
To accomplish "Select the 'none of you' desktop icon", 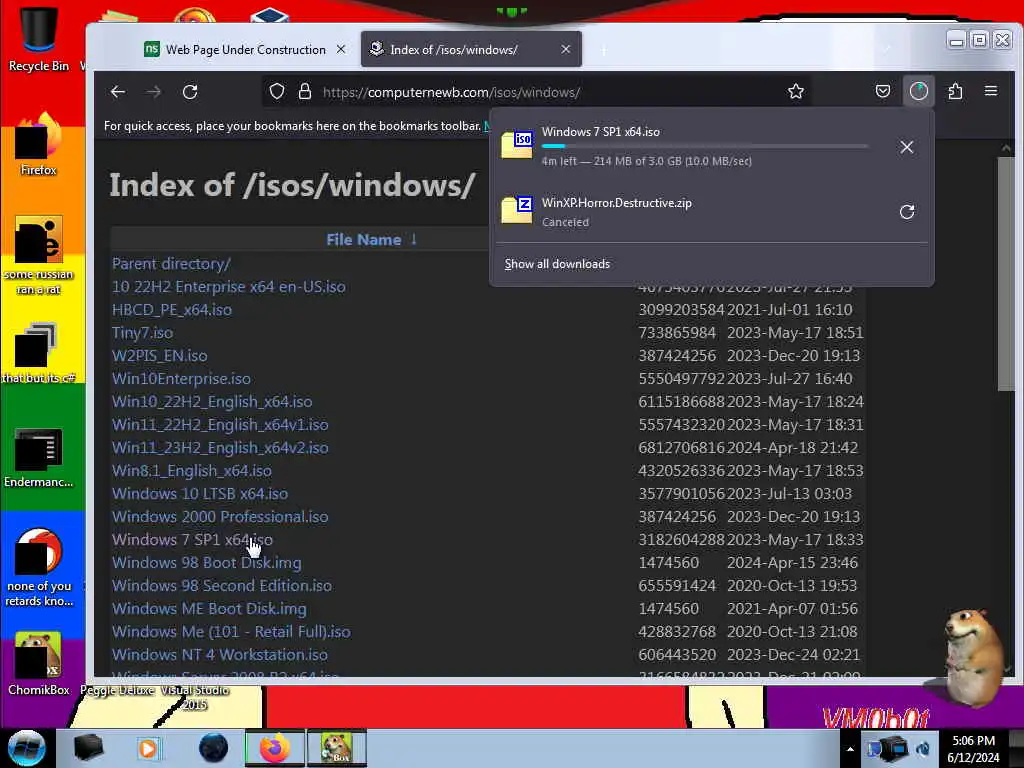I will [x=39, y=567].
